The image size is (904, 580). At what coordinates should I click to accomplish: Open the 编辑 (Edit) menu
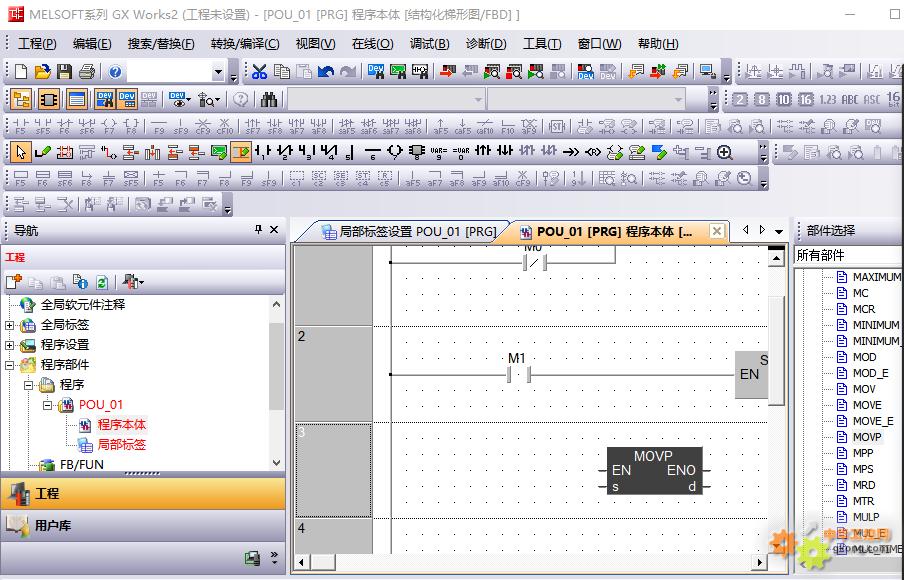(92, 44)
